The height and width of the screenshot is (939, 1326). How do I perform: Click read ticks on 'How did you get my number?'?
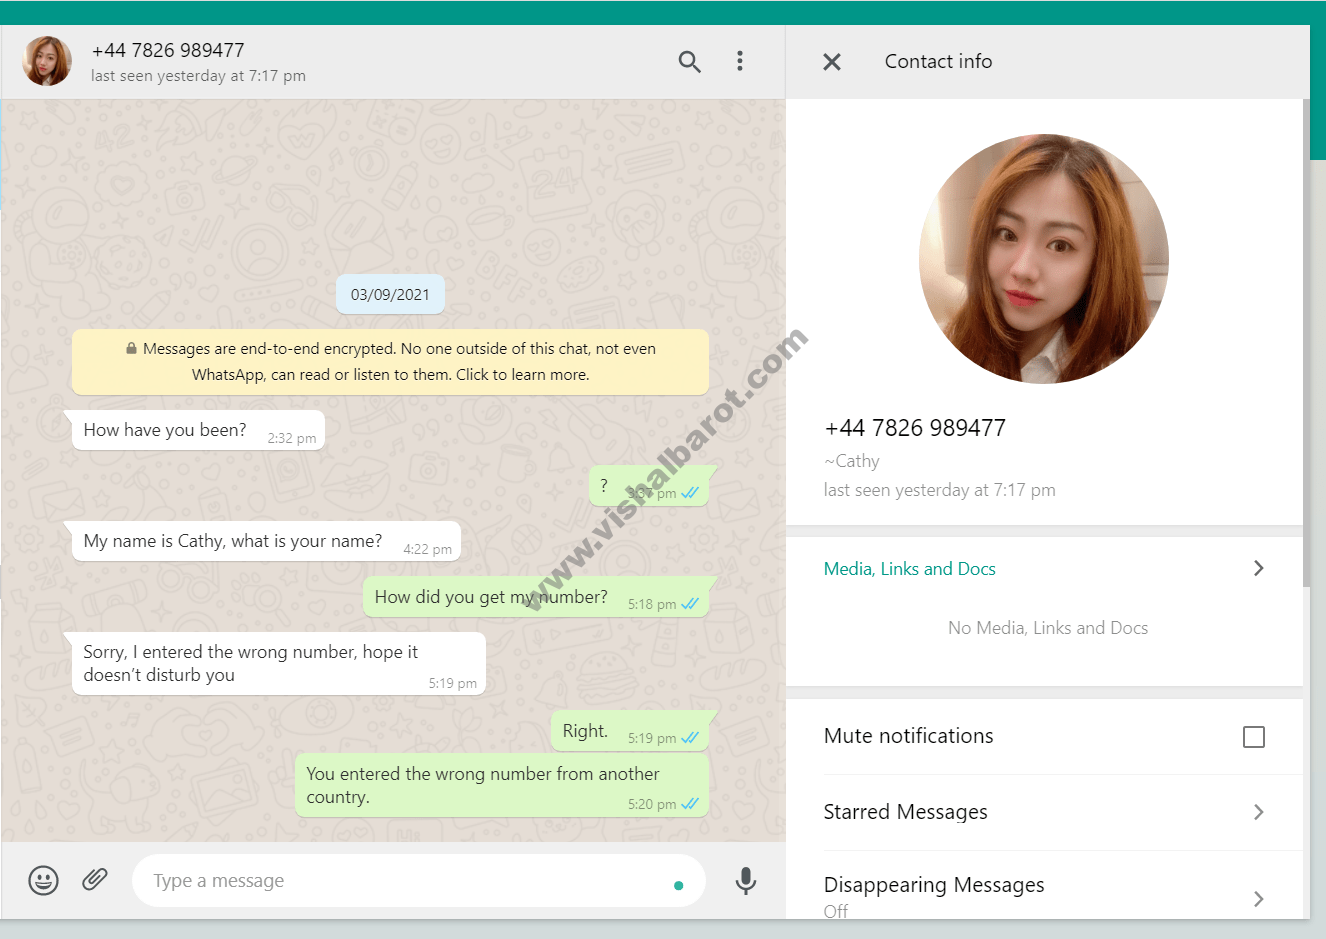[x=690, y=604]
